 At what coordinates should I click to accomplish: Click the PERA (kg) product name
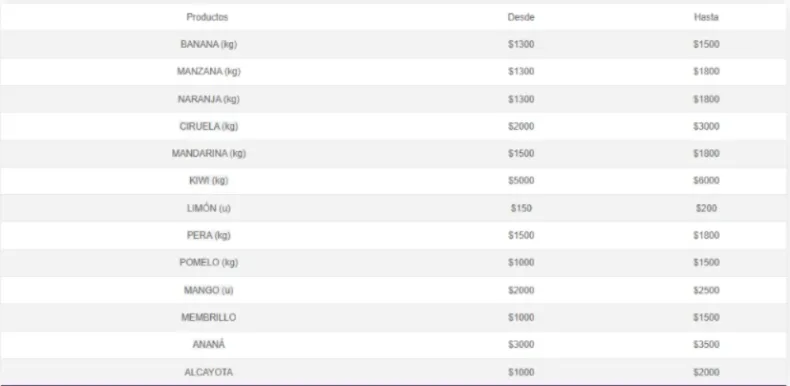(x=209, y=235)
